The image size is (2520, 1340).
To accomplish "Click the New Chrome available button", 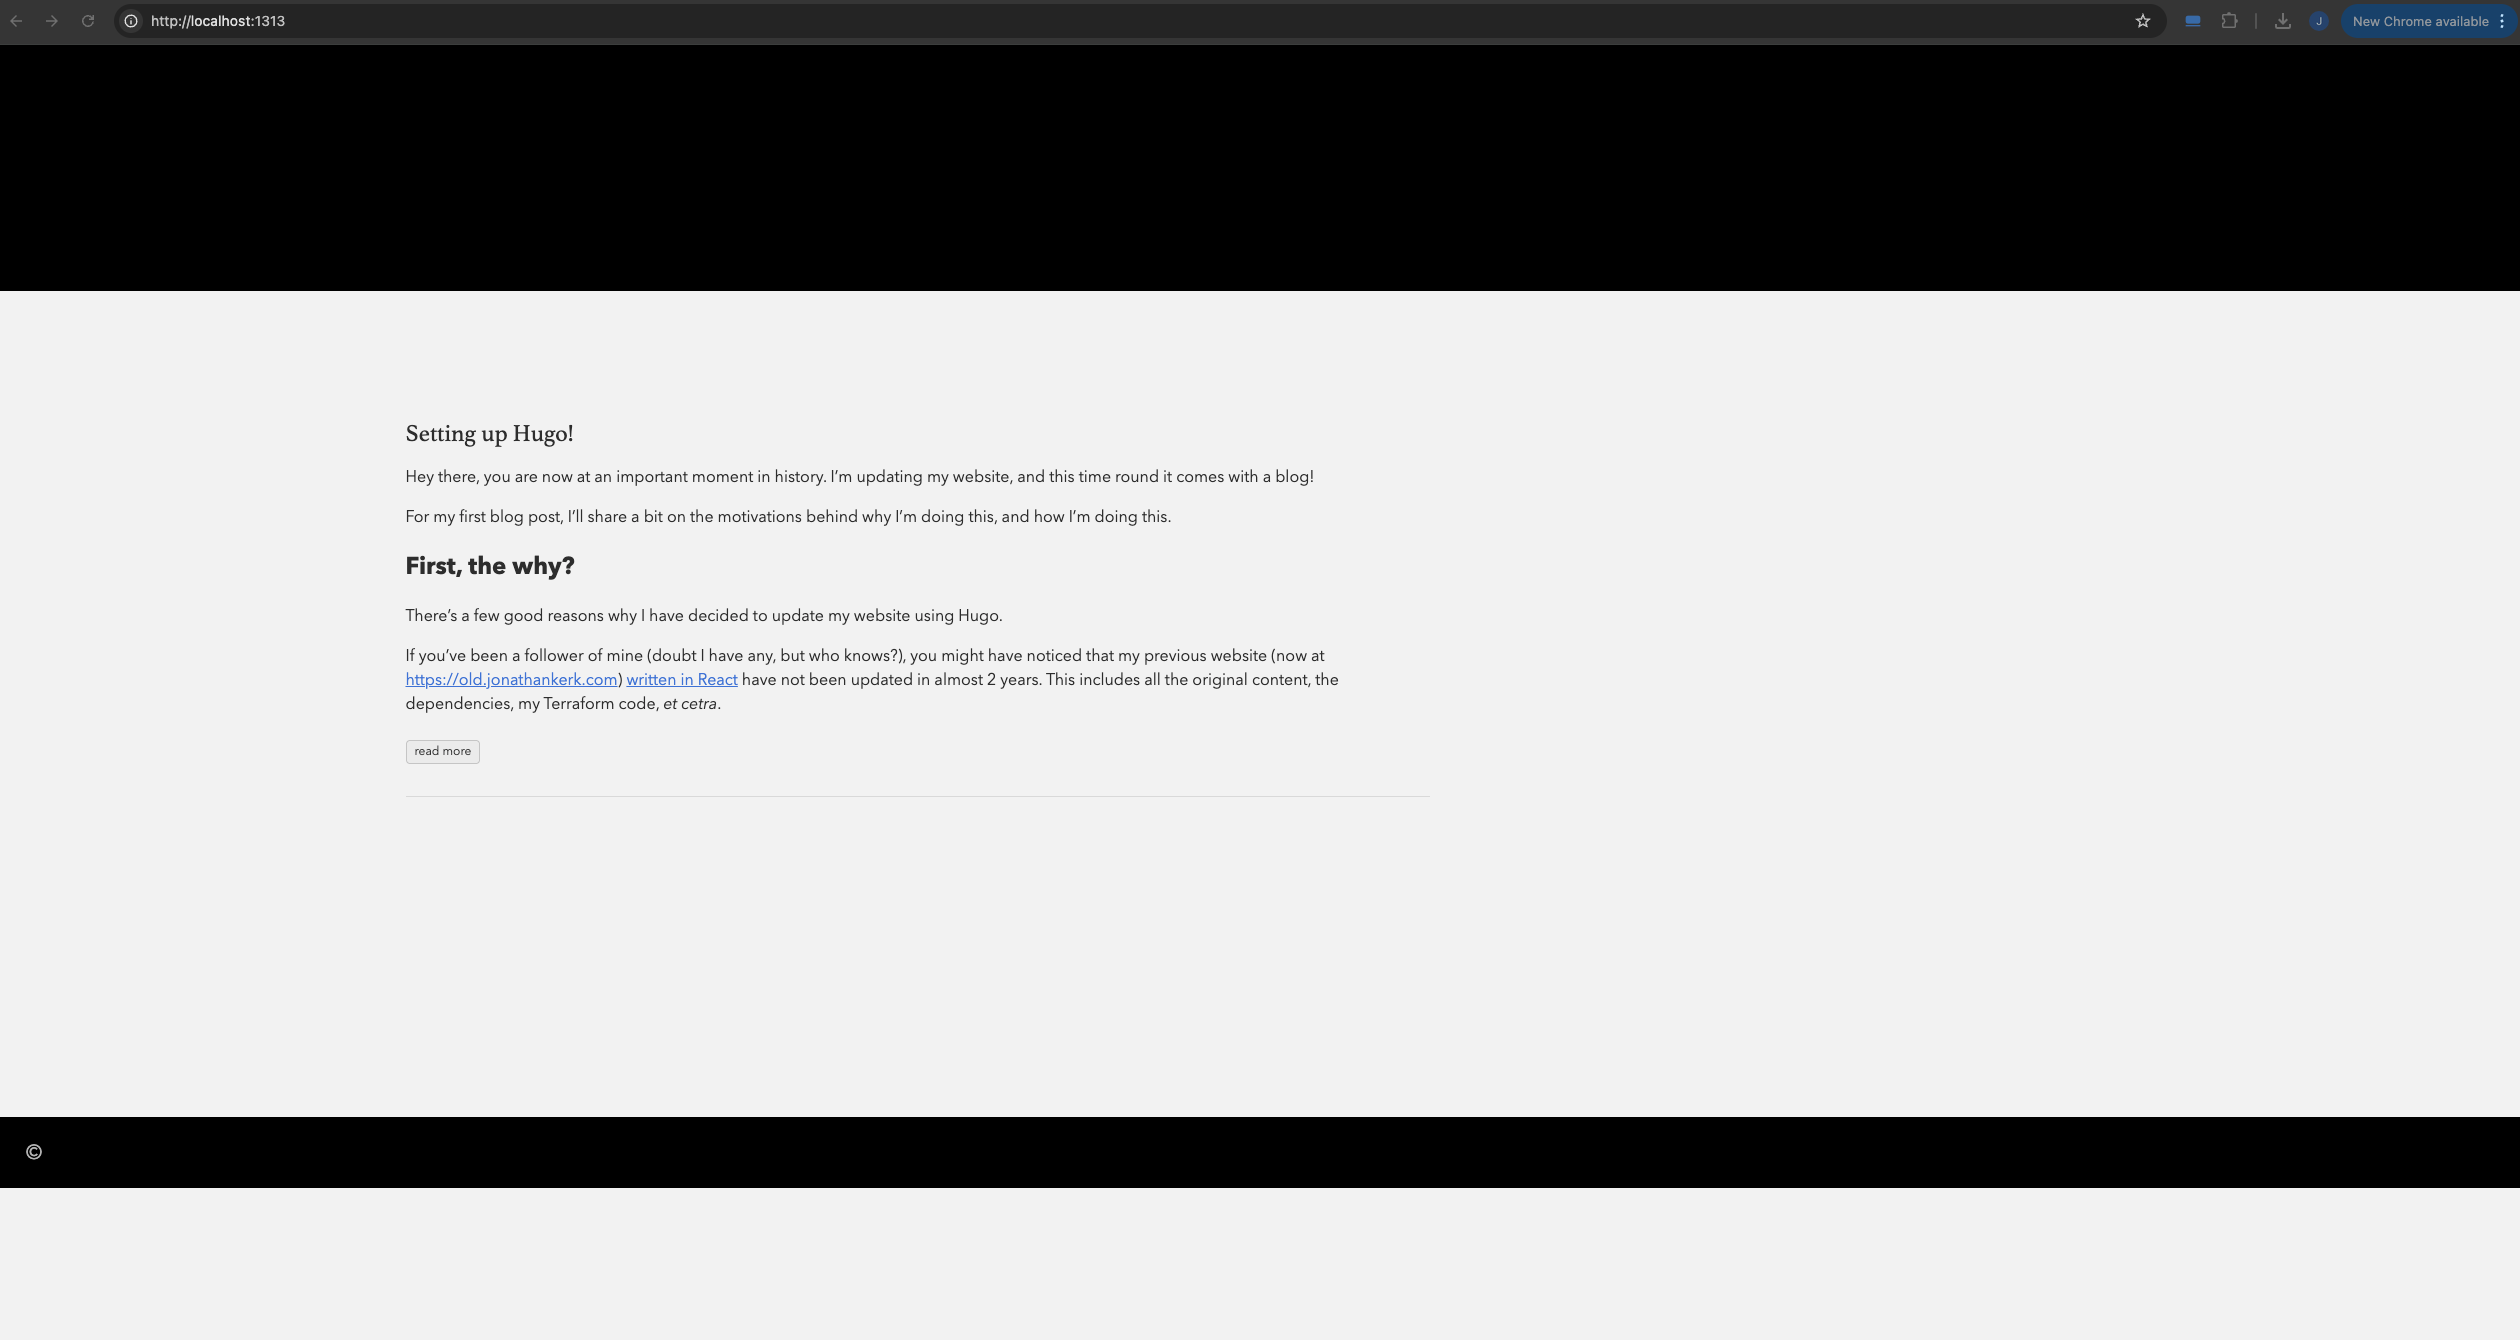I will click(x=2419, y=21).
